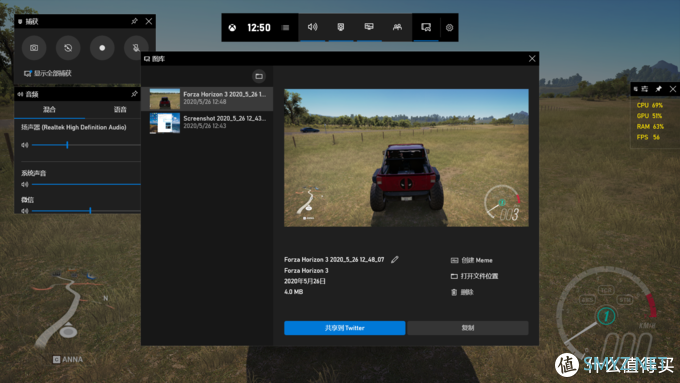Image resolution: width=680 pixels, height=383 pixels.
Task: Toggle the Audio widget in Game Bar
Action: (x=312, y=27)
